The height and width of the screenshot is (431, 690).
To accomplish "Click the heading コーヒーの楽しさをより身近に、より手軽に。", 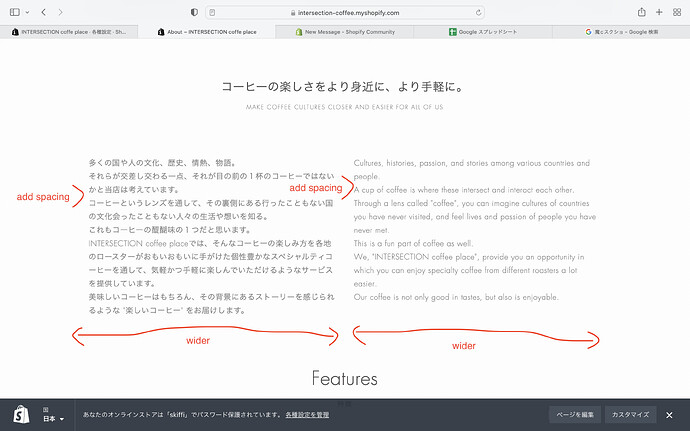I will pyautogui.click(x=344, y=86).
